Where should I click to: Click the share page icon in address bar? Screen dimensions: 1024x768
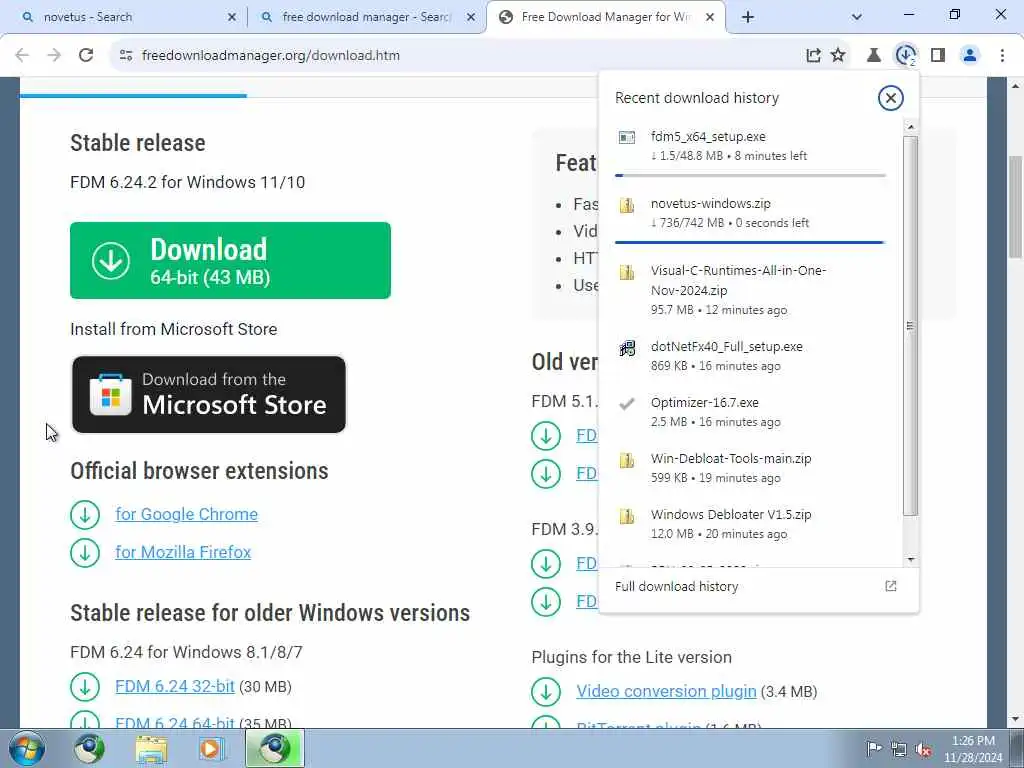click(x=813, y=56)
